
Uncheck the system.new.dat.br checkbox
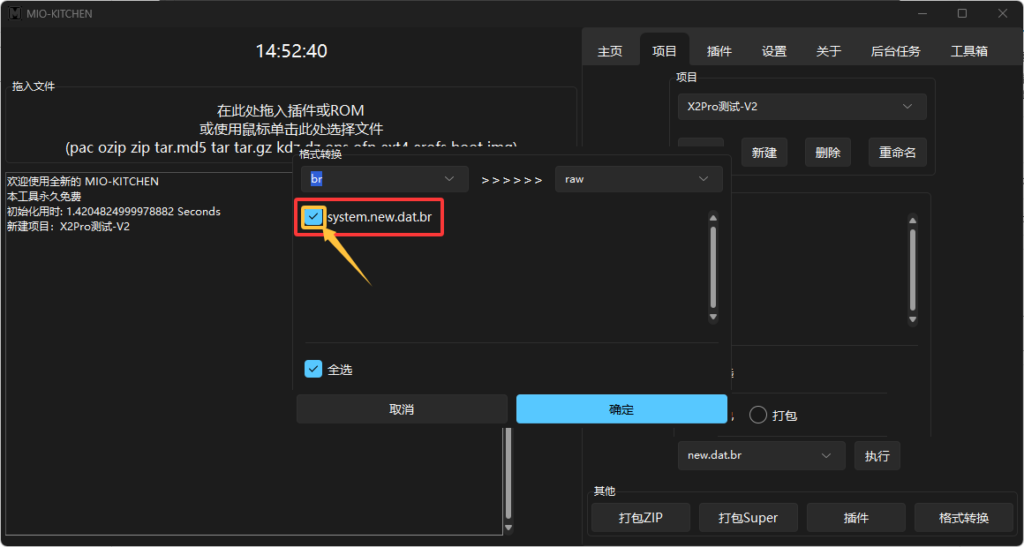pos(314,217)
